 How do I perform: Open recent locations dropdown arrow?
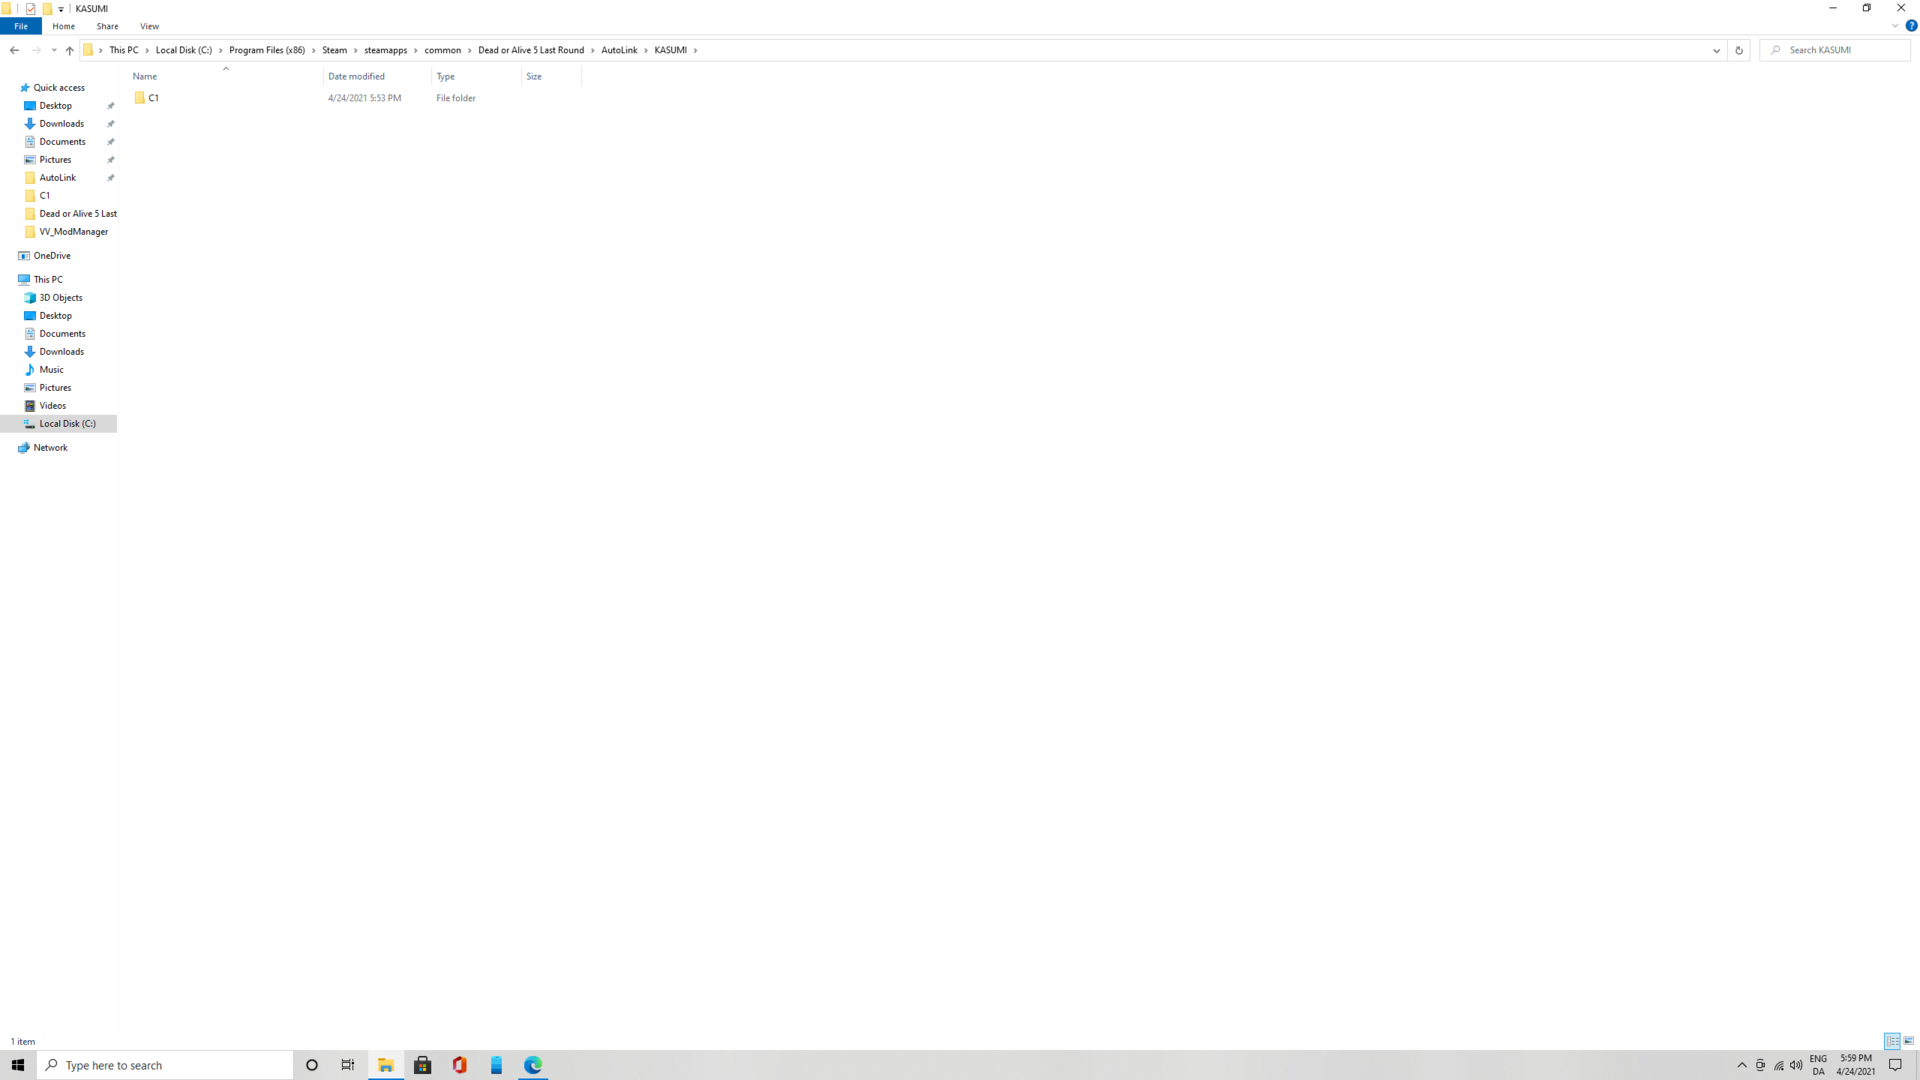(54, 50)
